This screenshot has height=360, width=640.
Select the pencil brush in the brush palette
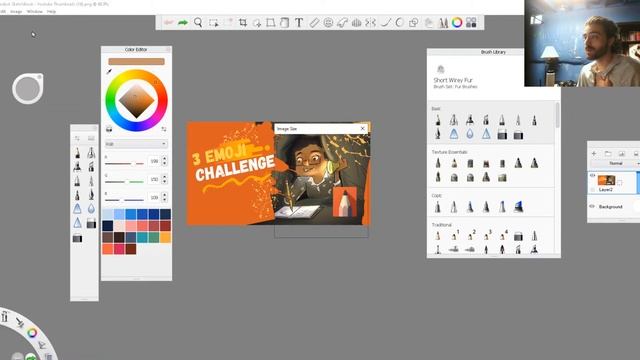[77, 153]
